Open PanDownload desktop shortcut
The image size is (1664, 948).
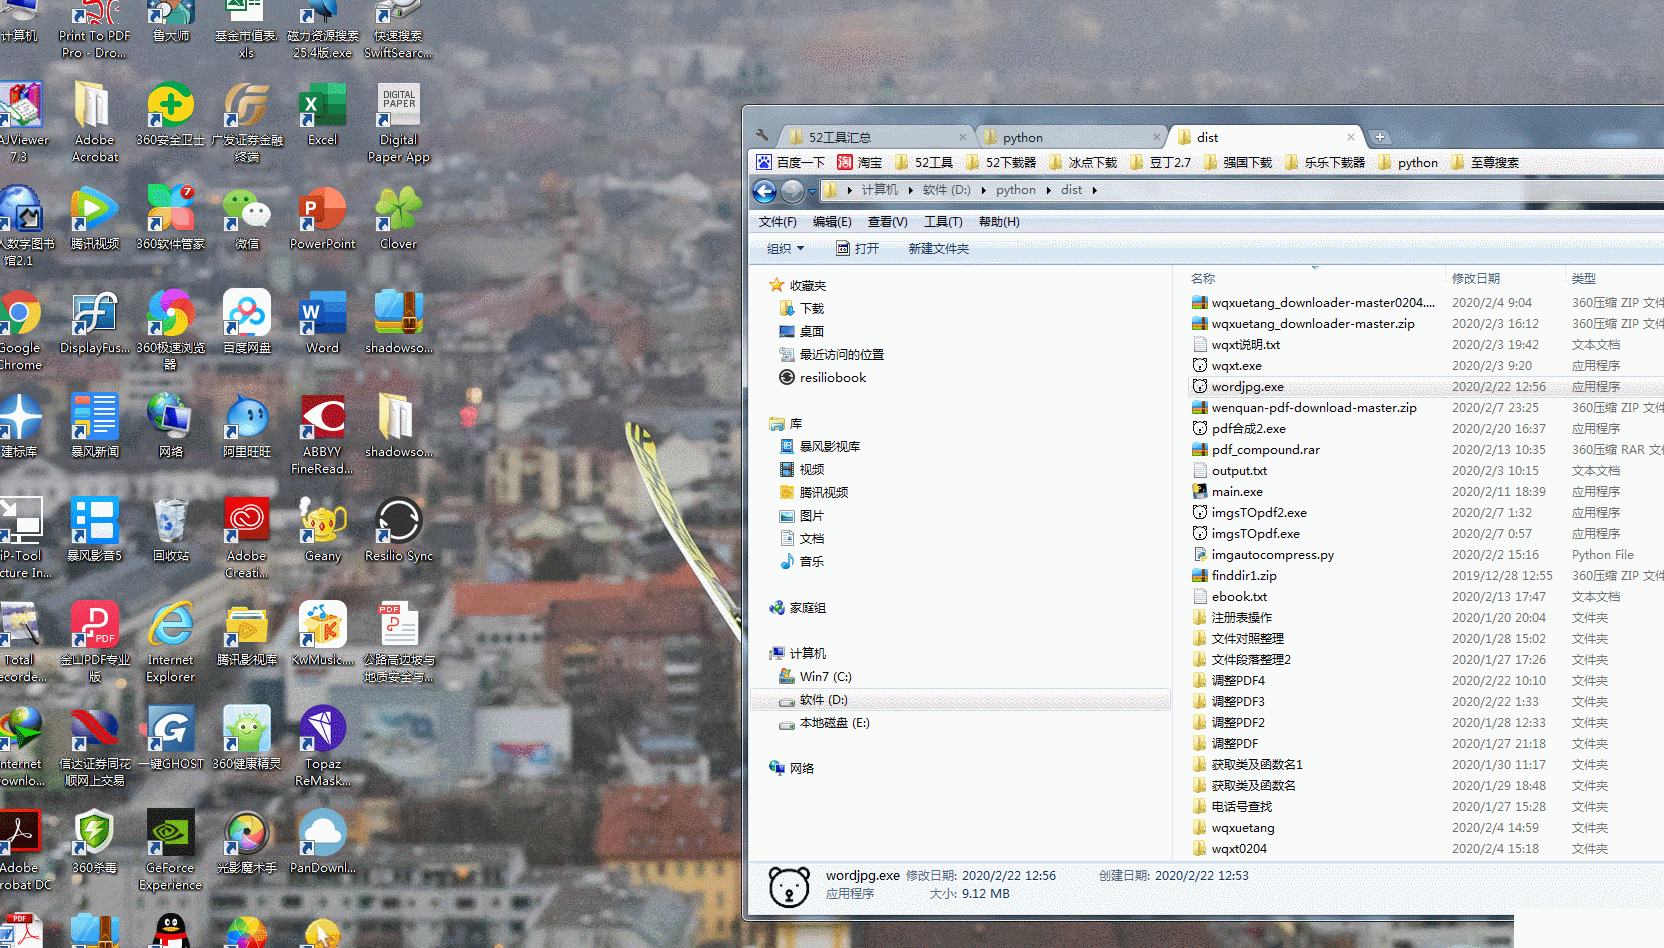[x=322, y=842]
